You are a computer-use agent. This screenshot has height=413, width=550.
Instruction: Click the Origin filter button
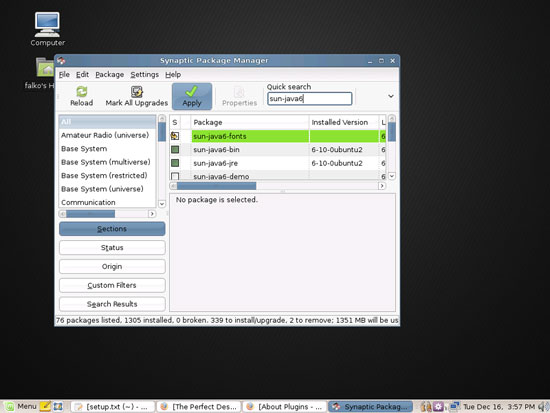pos(112,267)
